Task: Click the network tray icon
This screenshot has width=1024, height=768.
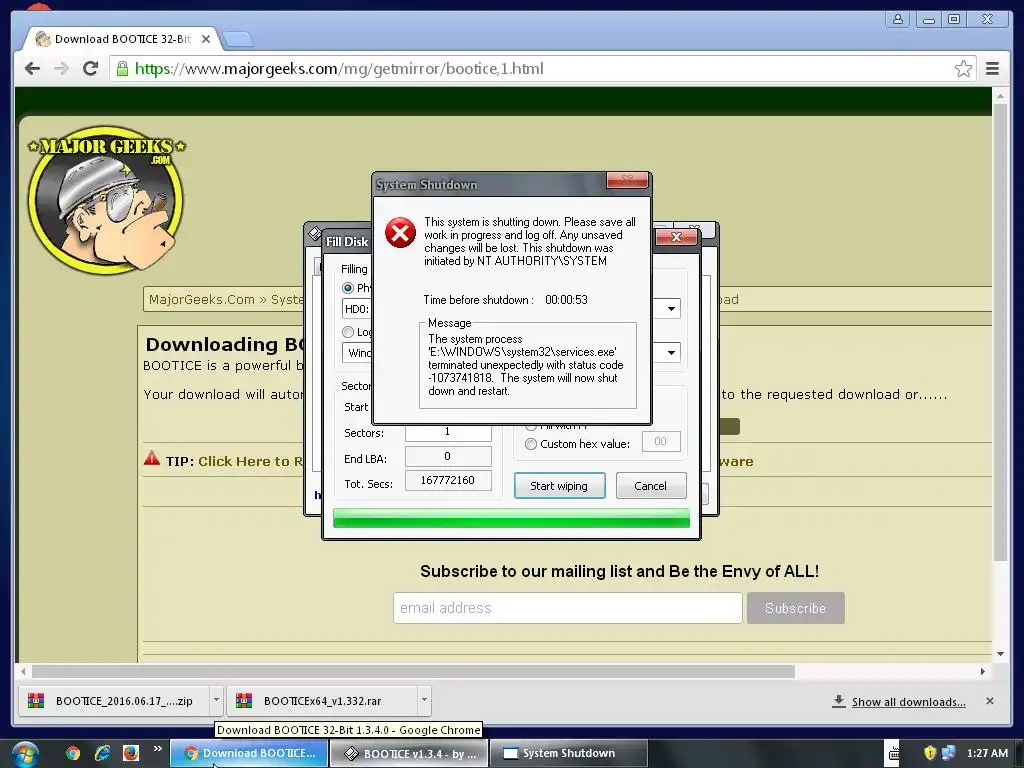Action: 949,753
